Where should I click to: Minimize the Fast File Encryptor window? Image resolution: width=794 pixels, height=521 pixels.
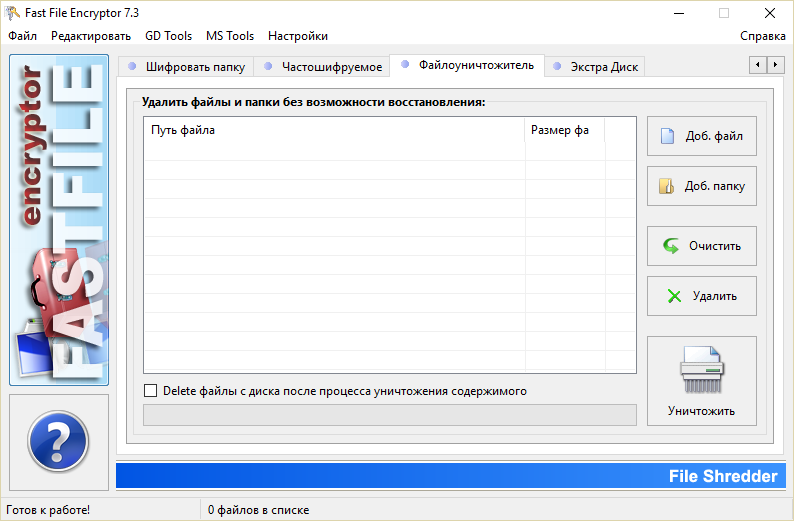[679, 13]
